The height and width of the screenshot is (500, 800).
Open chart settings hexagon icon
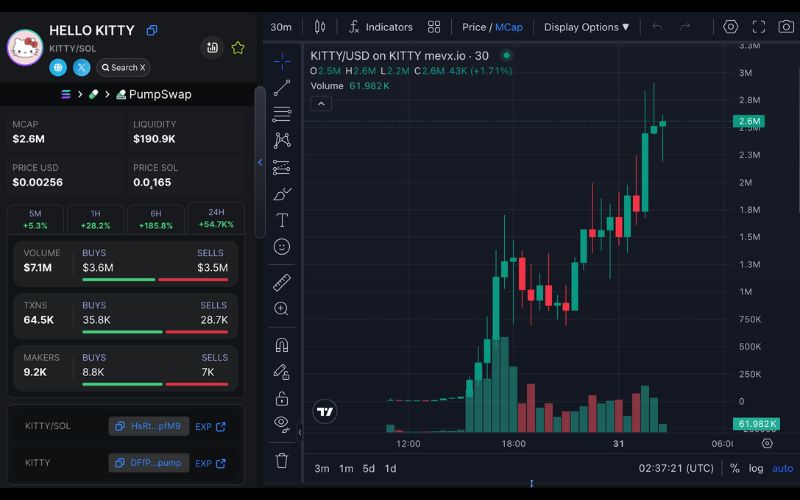(731, 27)
